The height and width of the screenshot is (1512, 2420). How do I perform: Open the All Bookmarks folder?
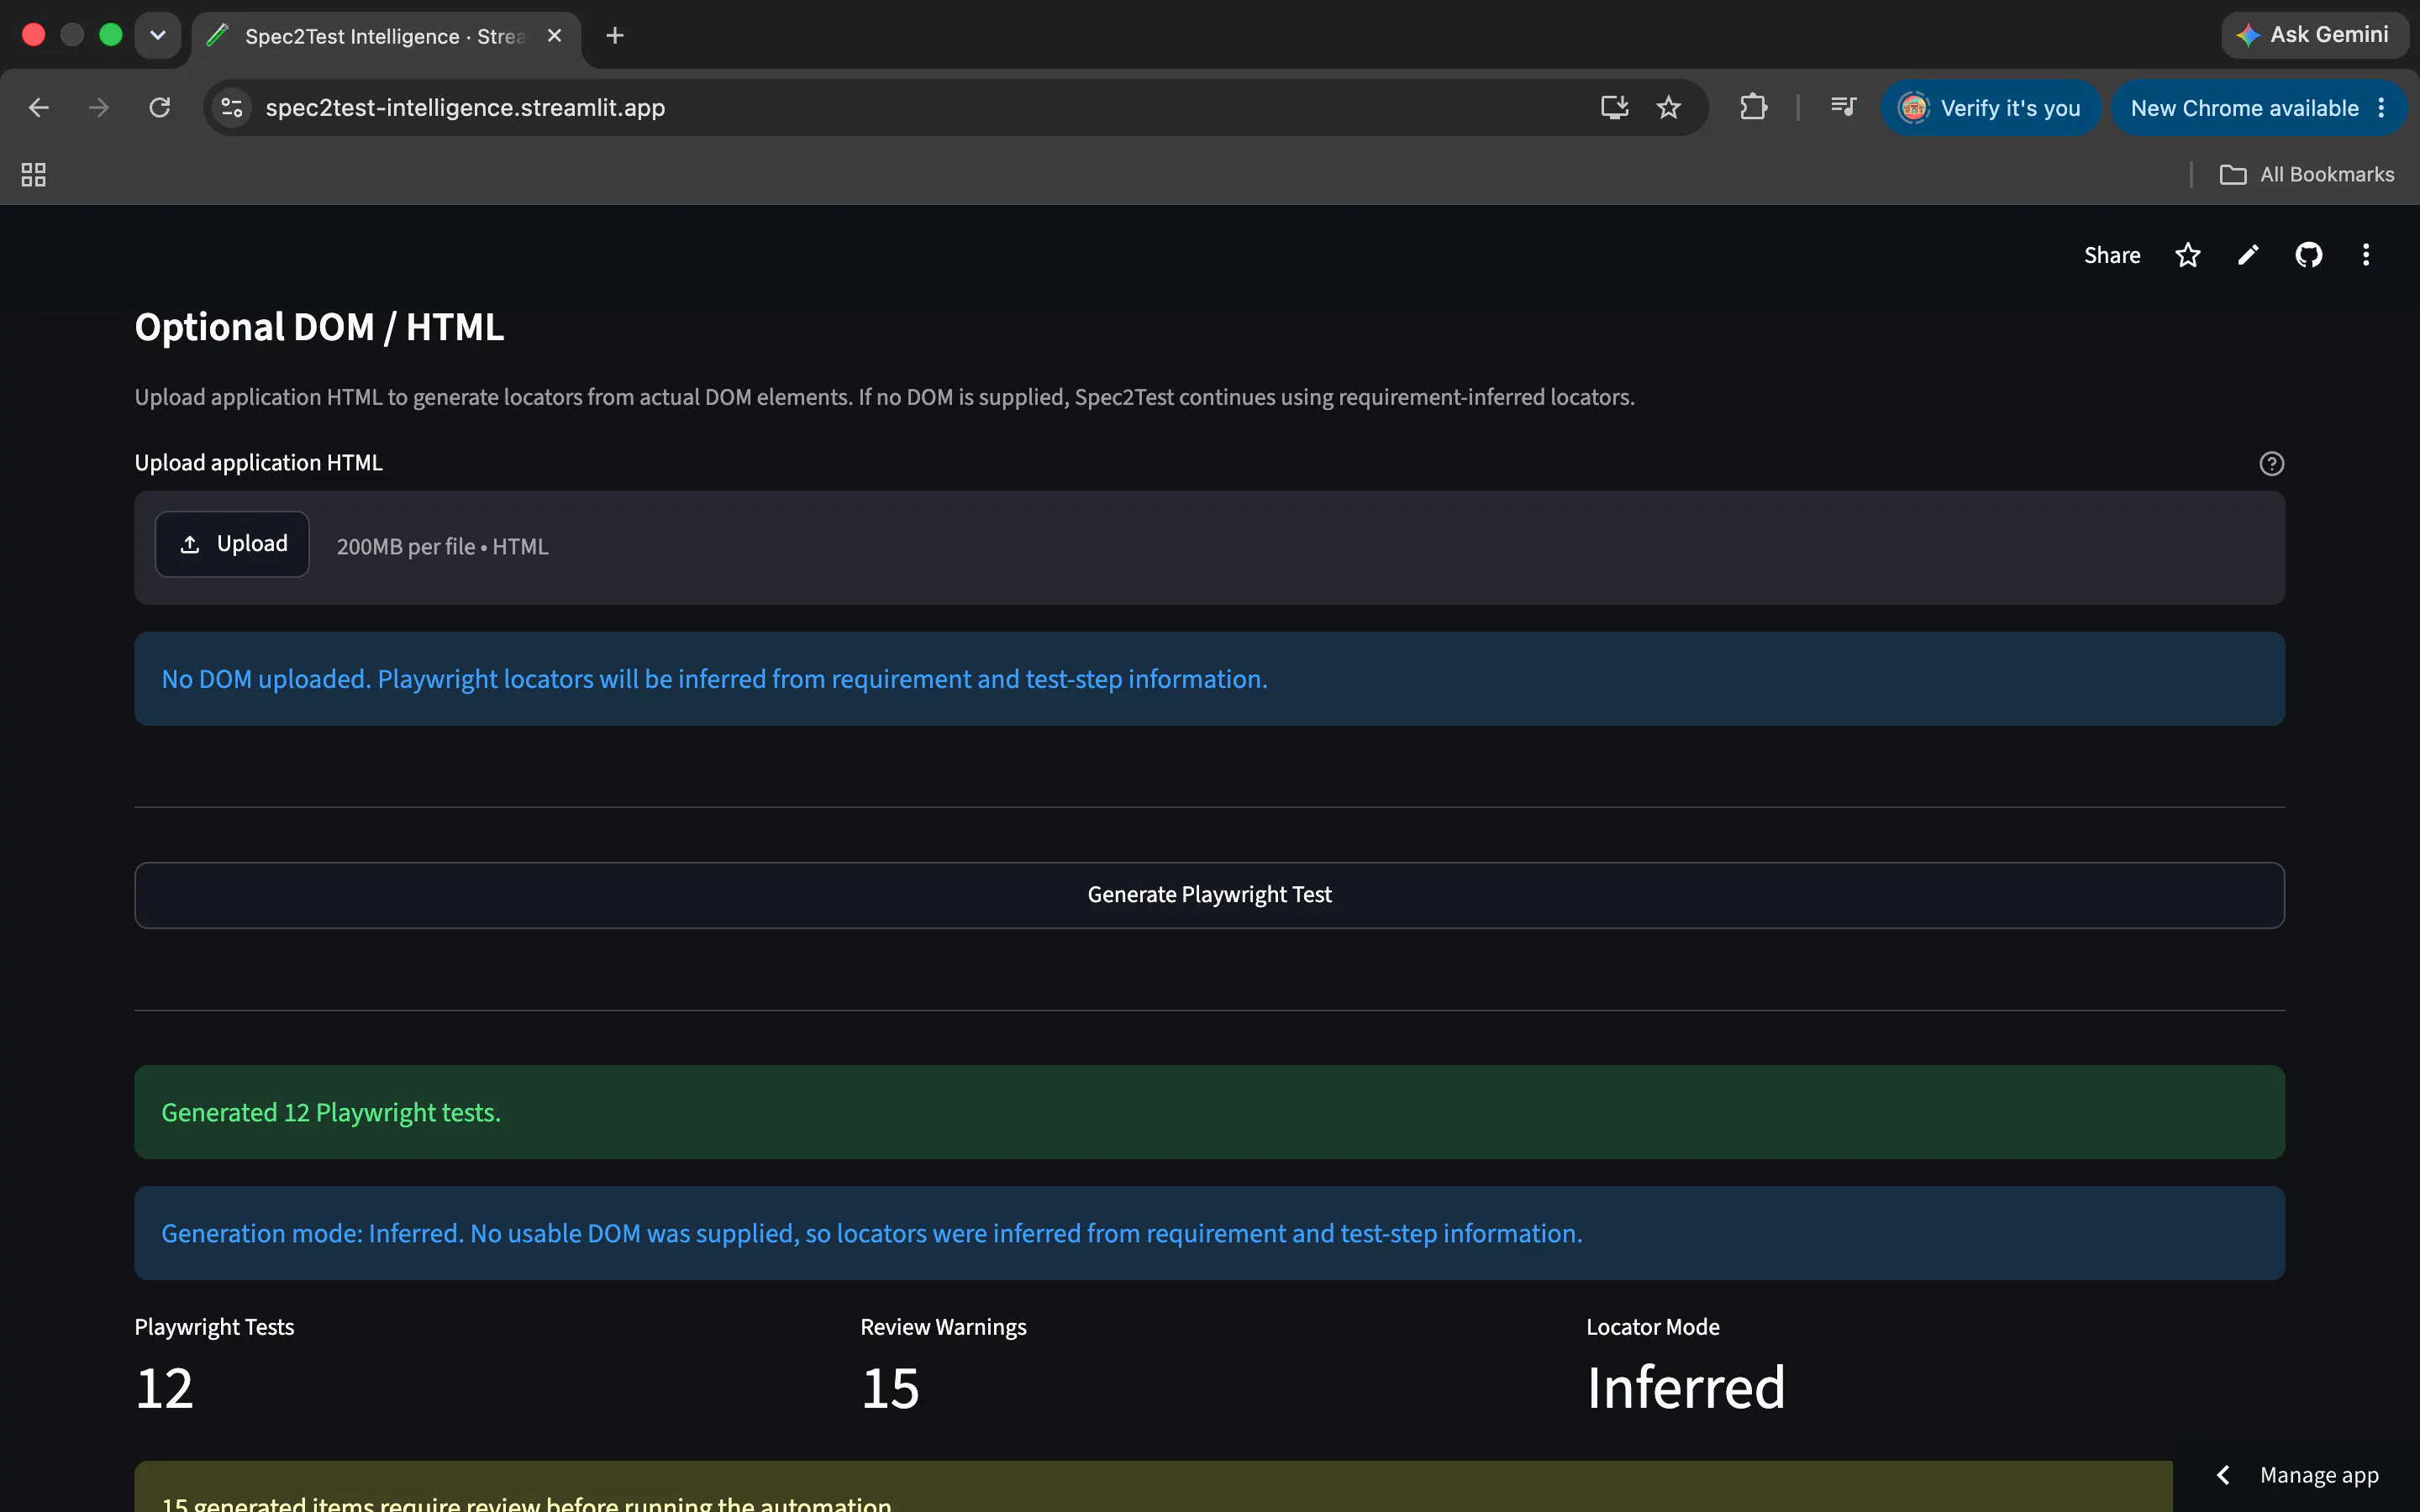coord(2307,175)
